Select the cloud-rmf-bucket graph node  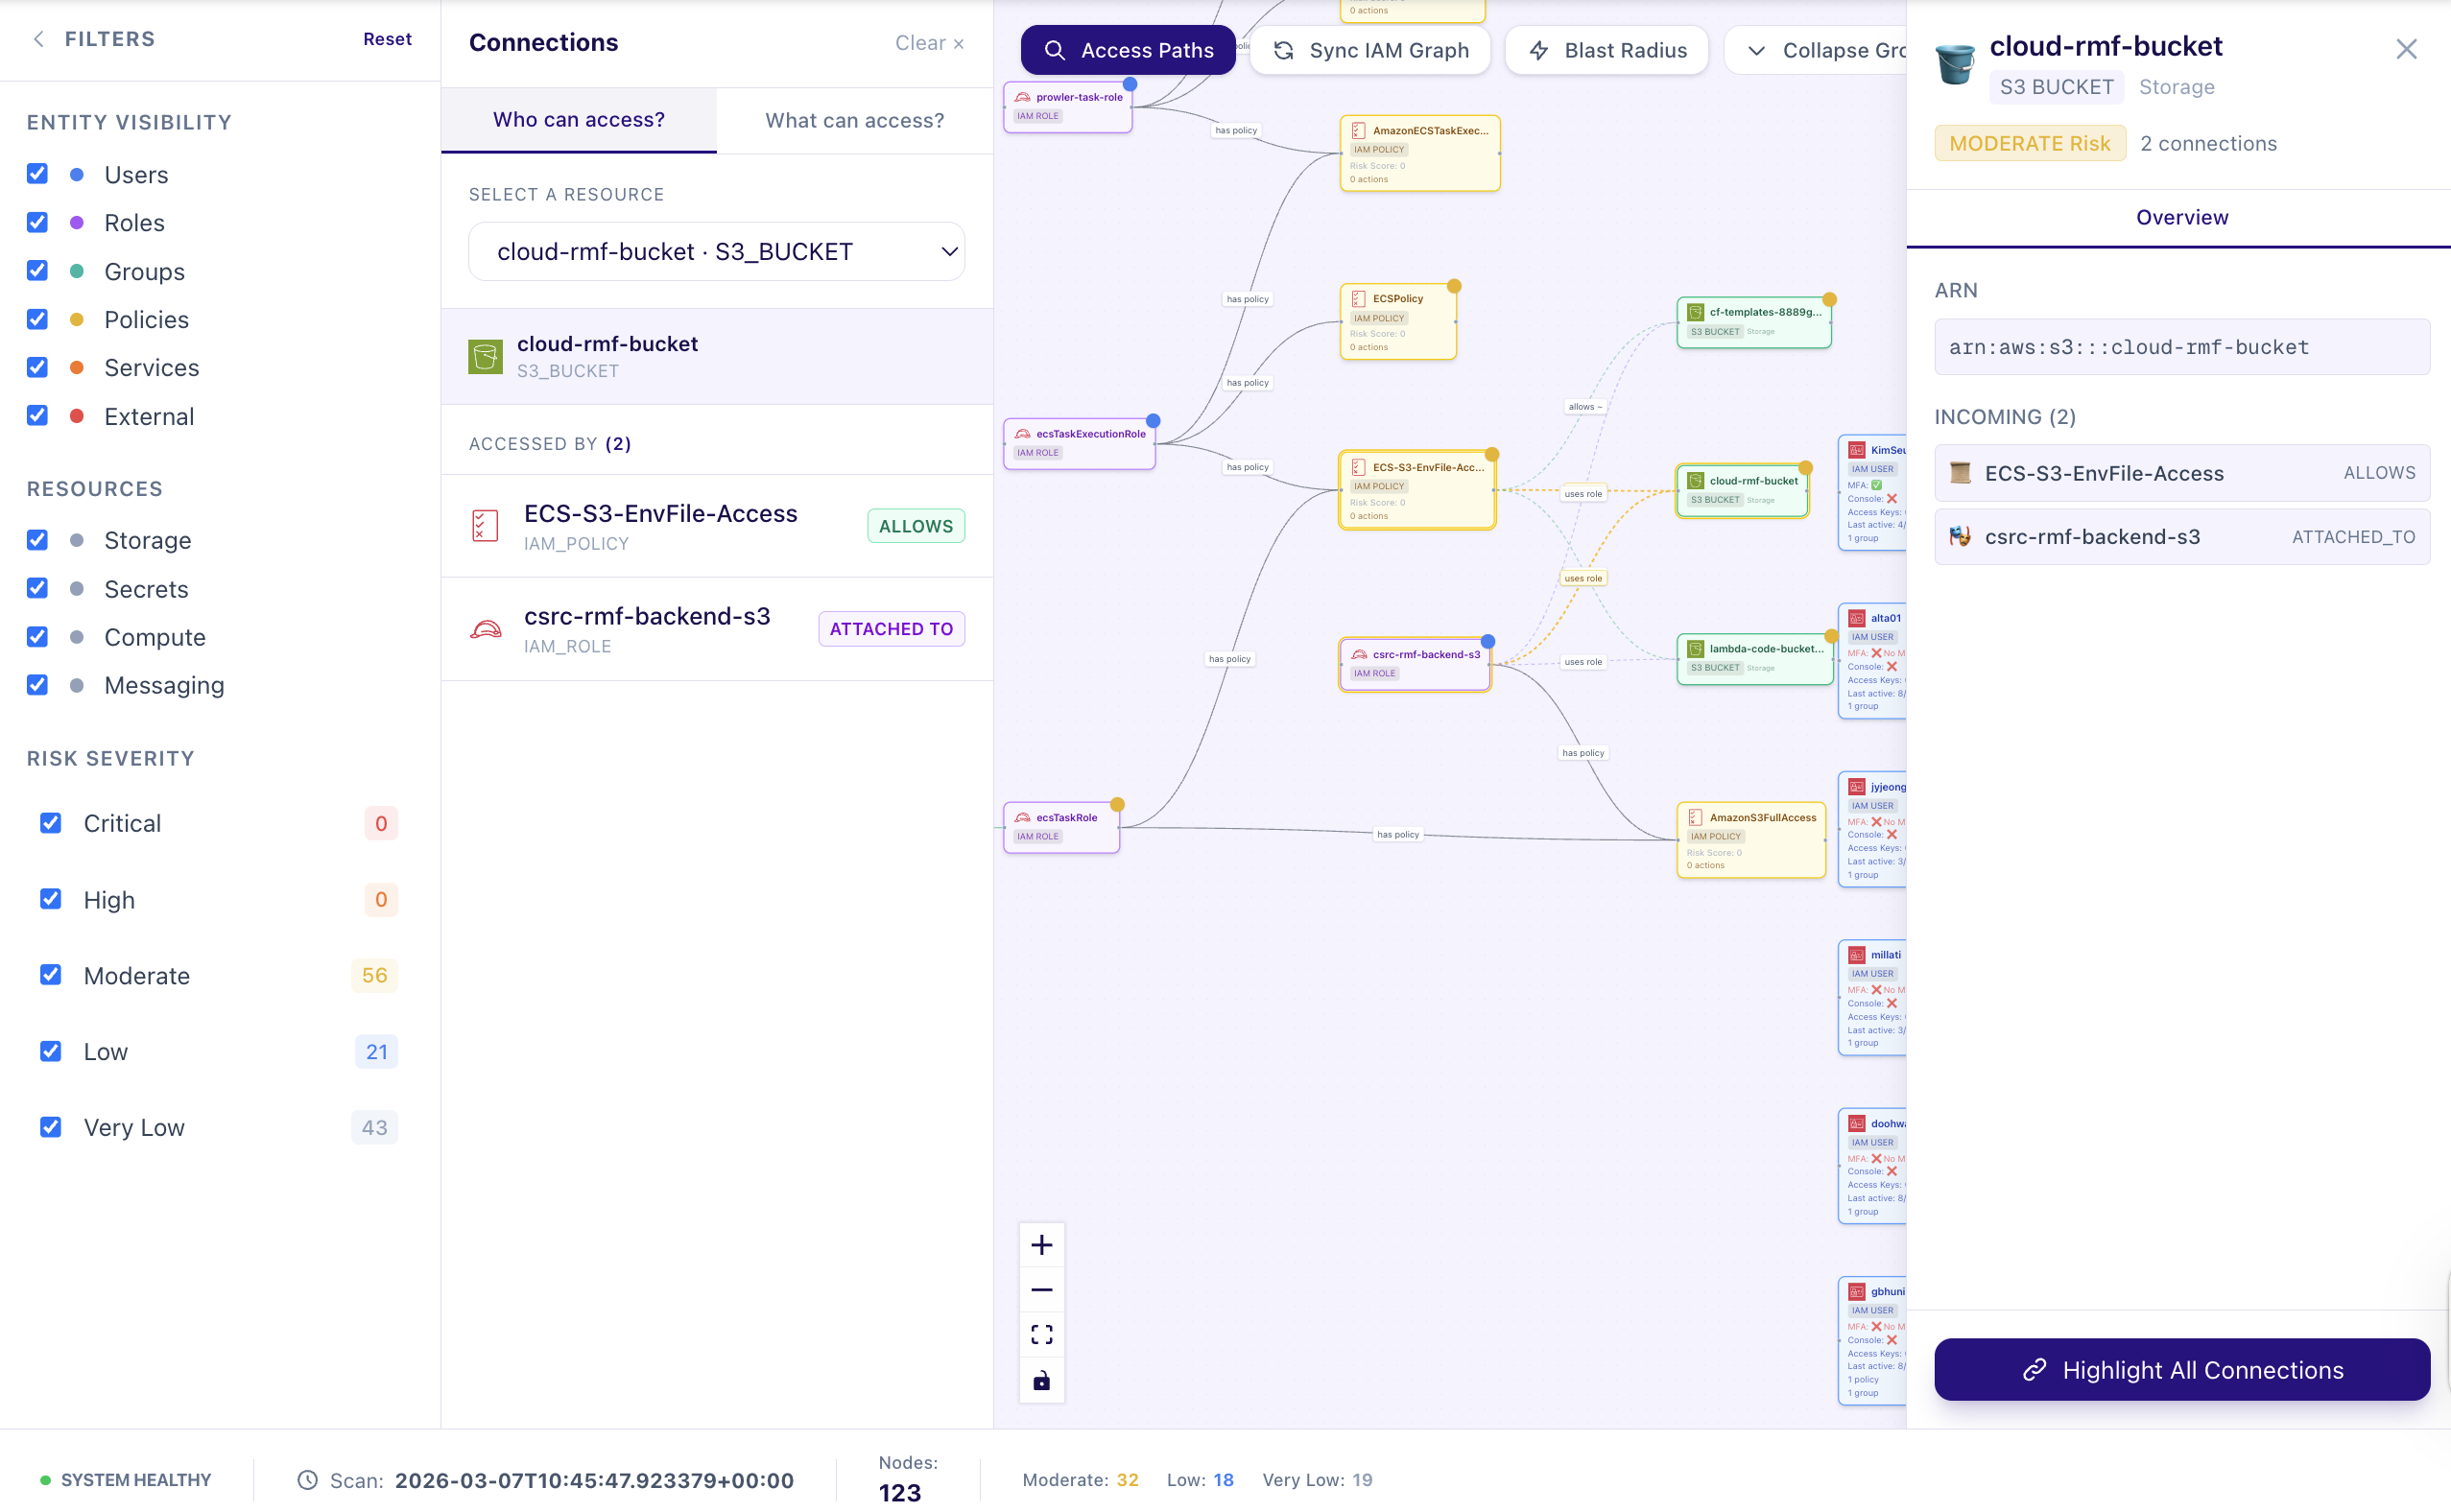pyautogui.click(x=1742, y=490)
